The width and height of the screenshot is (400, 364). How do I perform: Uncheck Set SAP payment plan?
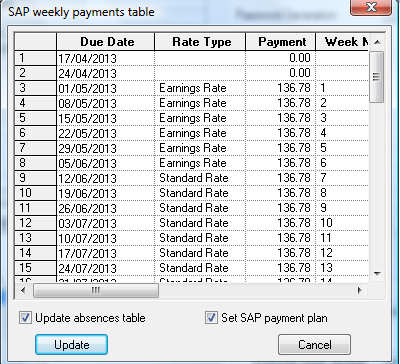[x=211, y=318]
